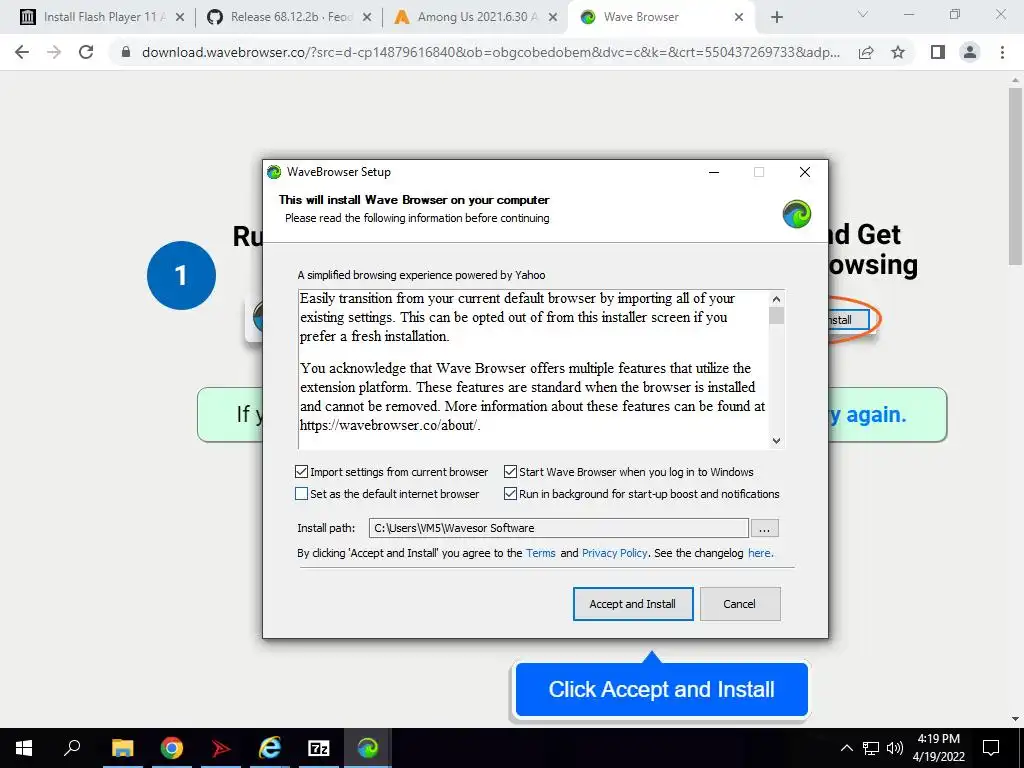This screenshot has width=1024, height=768.
Task: Enable Set as the default internet browser
Action: pos(301,494)
